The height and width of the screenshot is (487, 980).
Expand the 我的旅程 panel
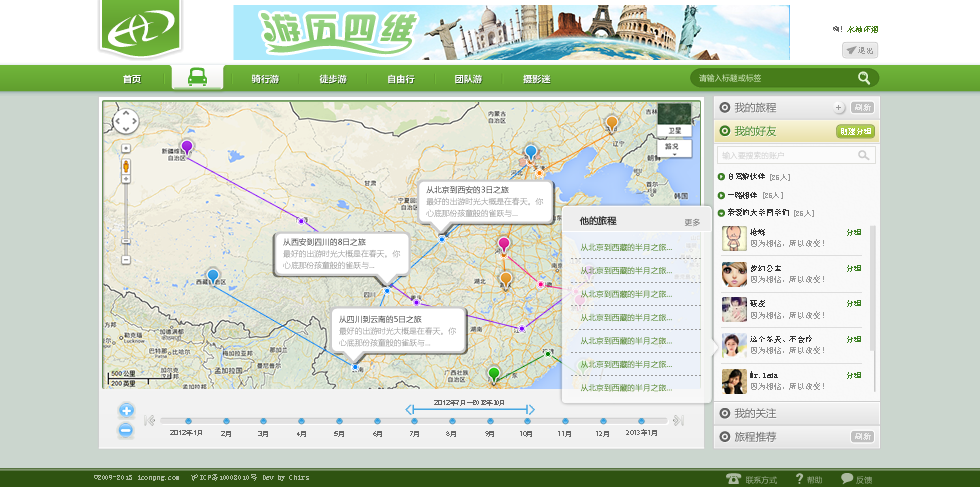[755, 108]
